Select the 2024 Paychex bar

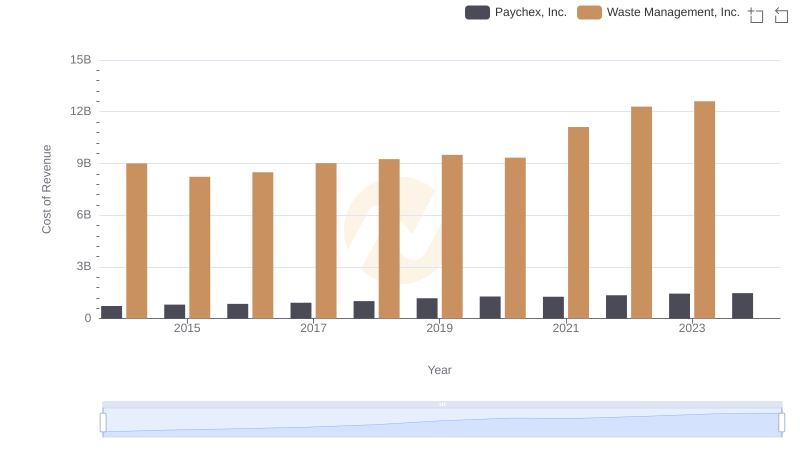pos(742,306)
